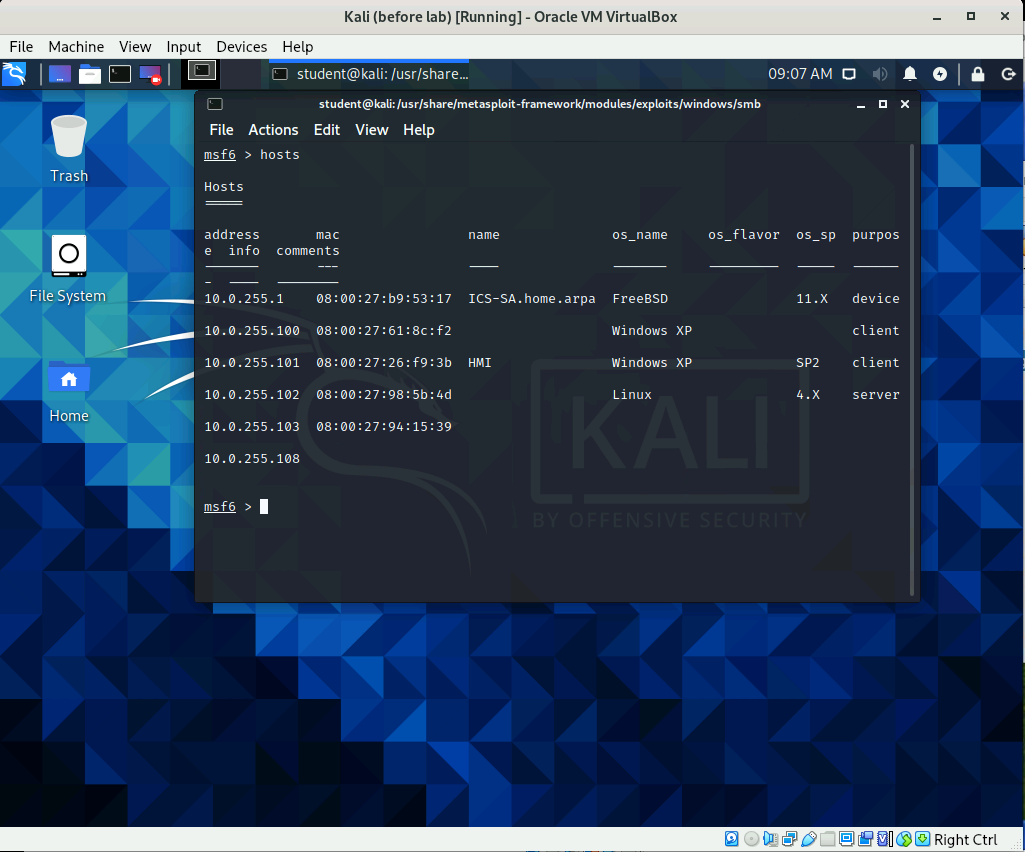Click the shared folders status icon

point(828,839)
